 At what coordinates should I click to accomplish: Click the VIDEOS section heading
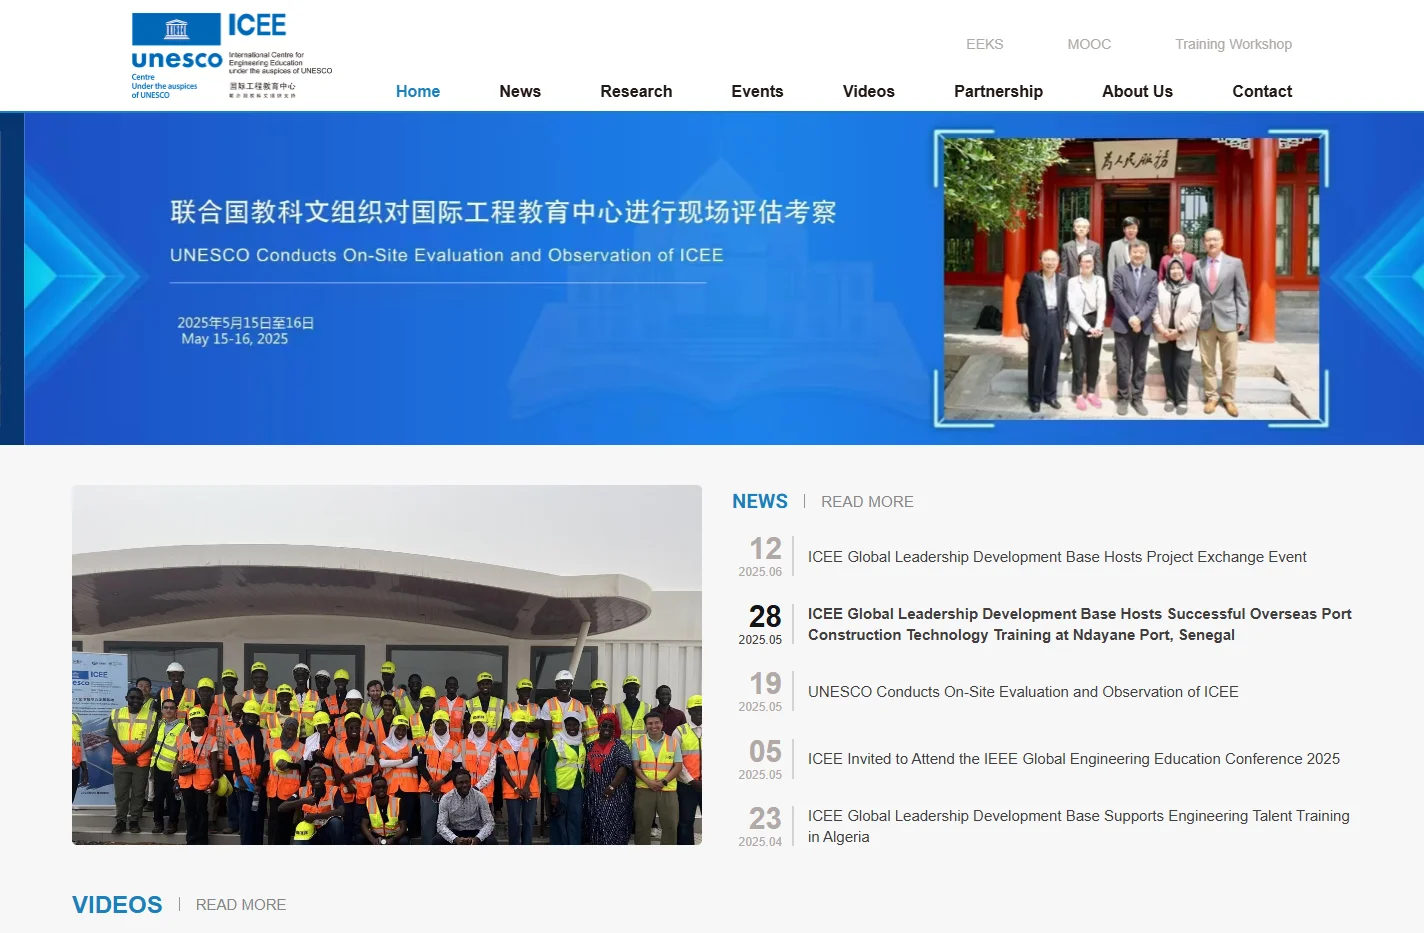[x=117, y=905]
